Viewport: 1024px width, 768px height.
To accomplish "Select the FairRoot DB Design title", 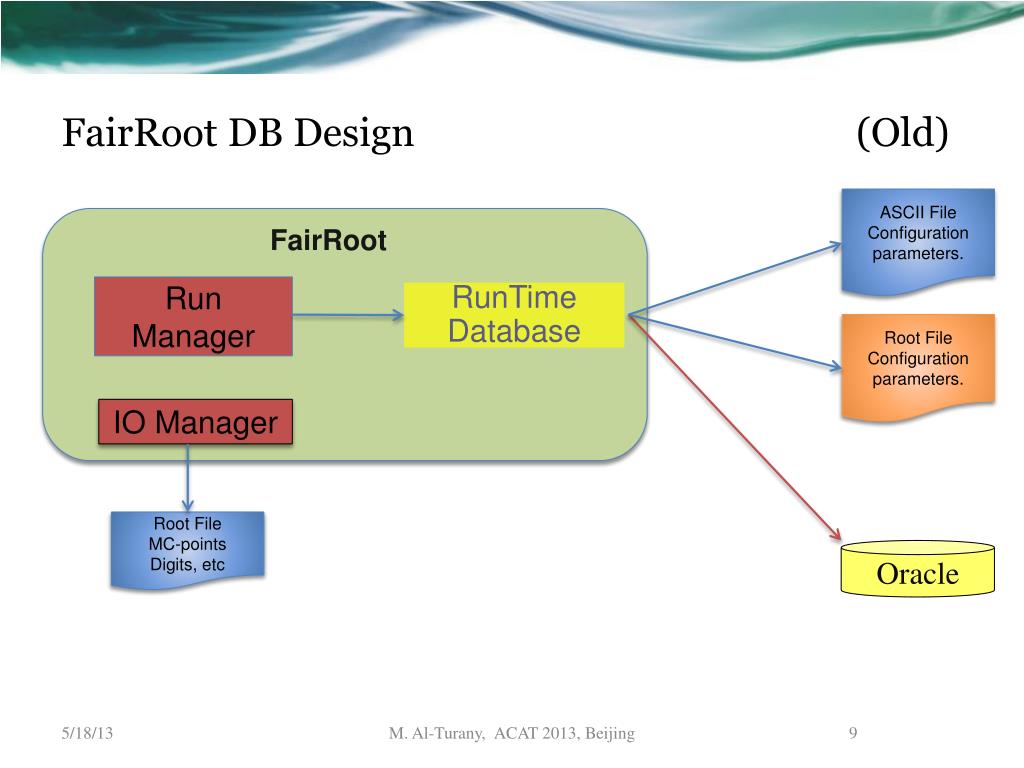I will tap(238, 133).
